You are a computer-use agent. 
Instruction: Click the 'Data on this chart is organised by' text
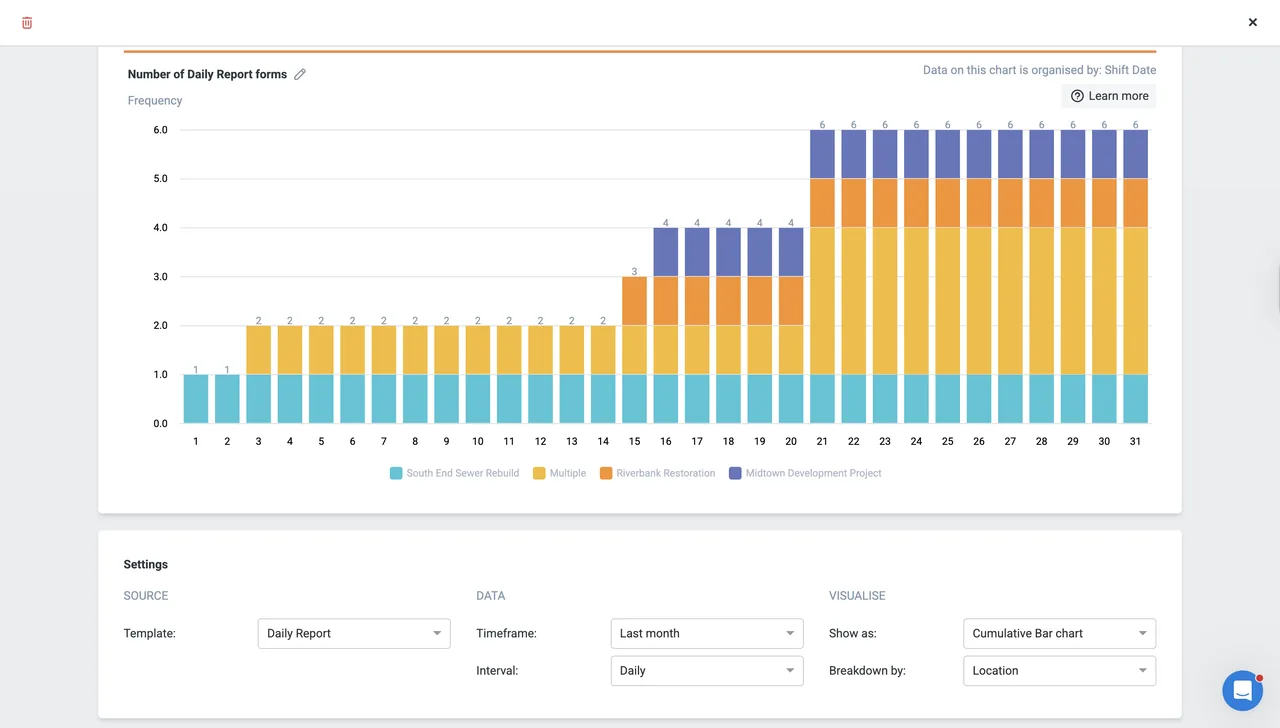coord(1039,70)
